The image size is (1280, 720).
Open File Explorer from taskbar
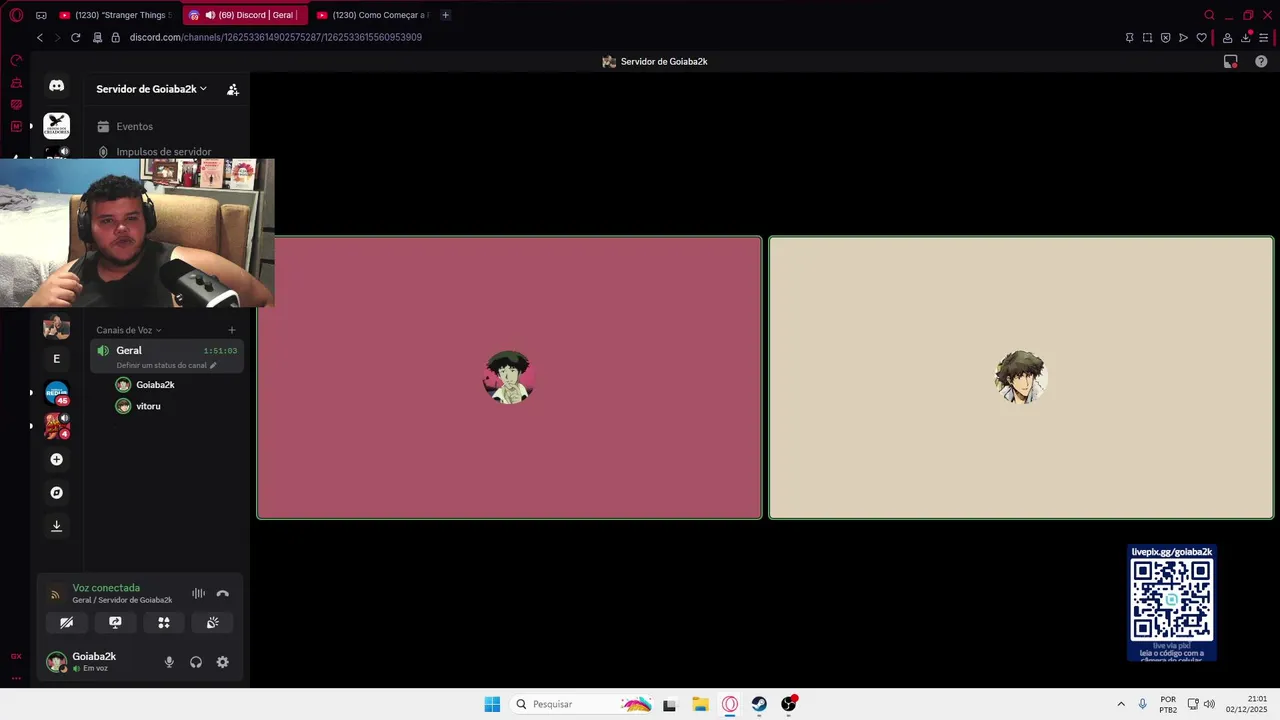(700, 704)
